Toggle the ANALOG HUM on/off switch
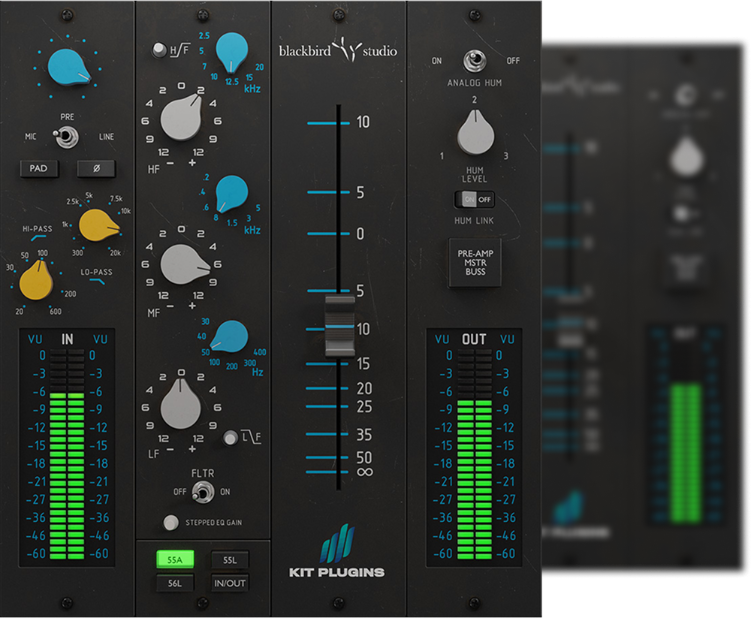Image resolution: width=751 pixels, height=618 pixels. click(x=474, y=61)
